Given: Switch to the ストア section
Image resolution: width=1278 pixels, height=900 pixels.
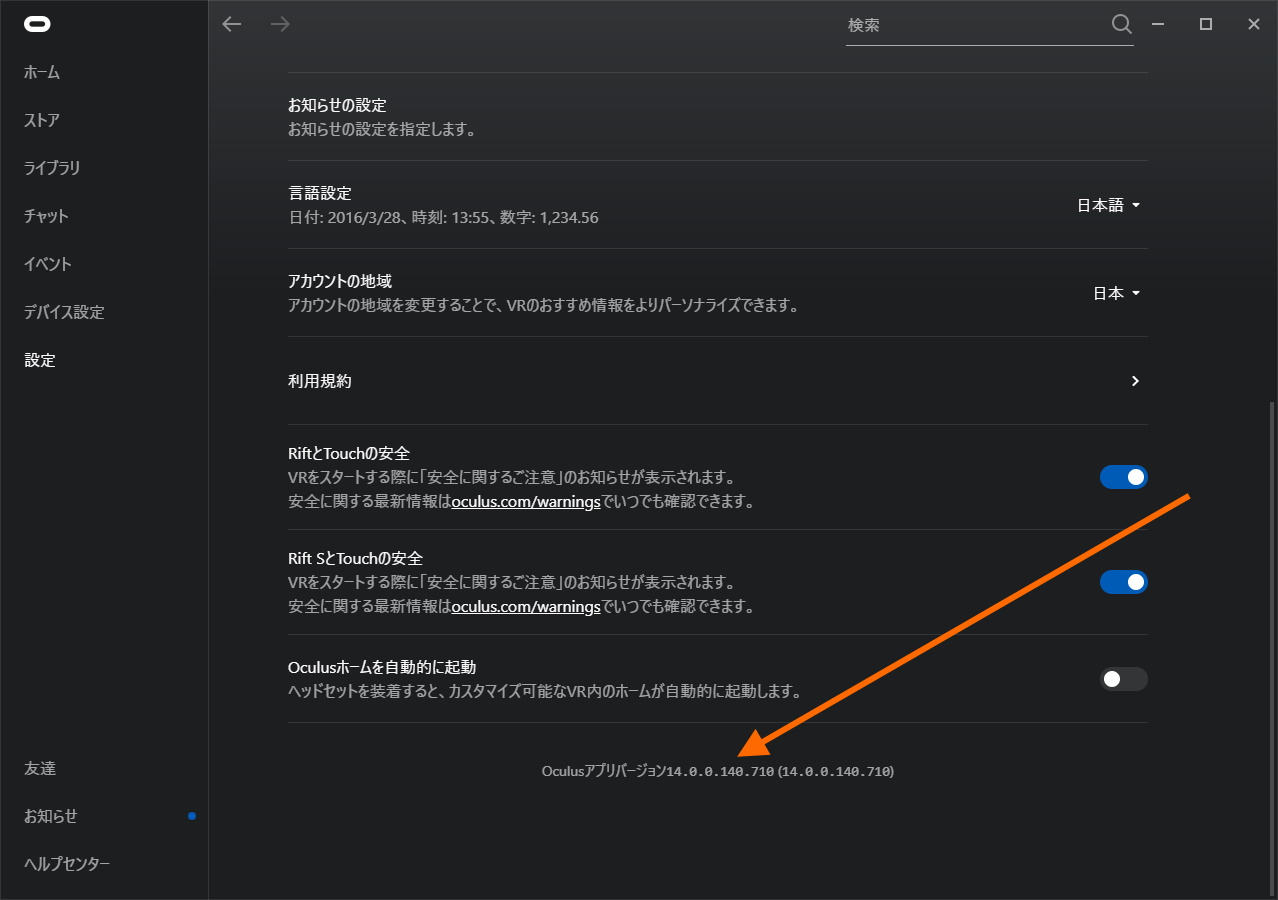Looking at the screenshot, I should point(40,120).
